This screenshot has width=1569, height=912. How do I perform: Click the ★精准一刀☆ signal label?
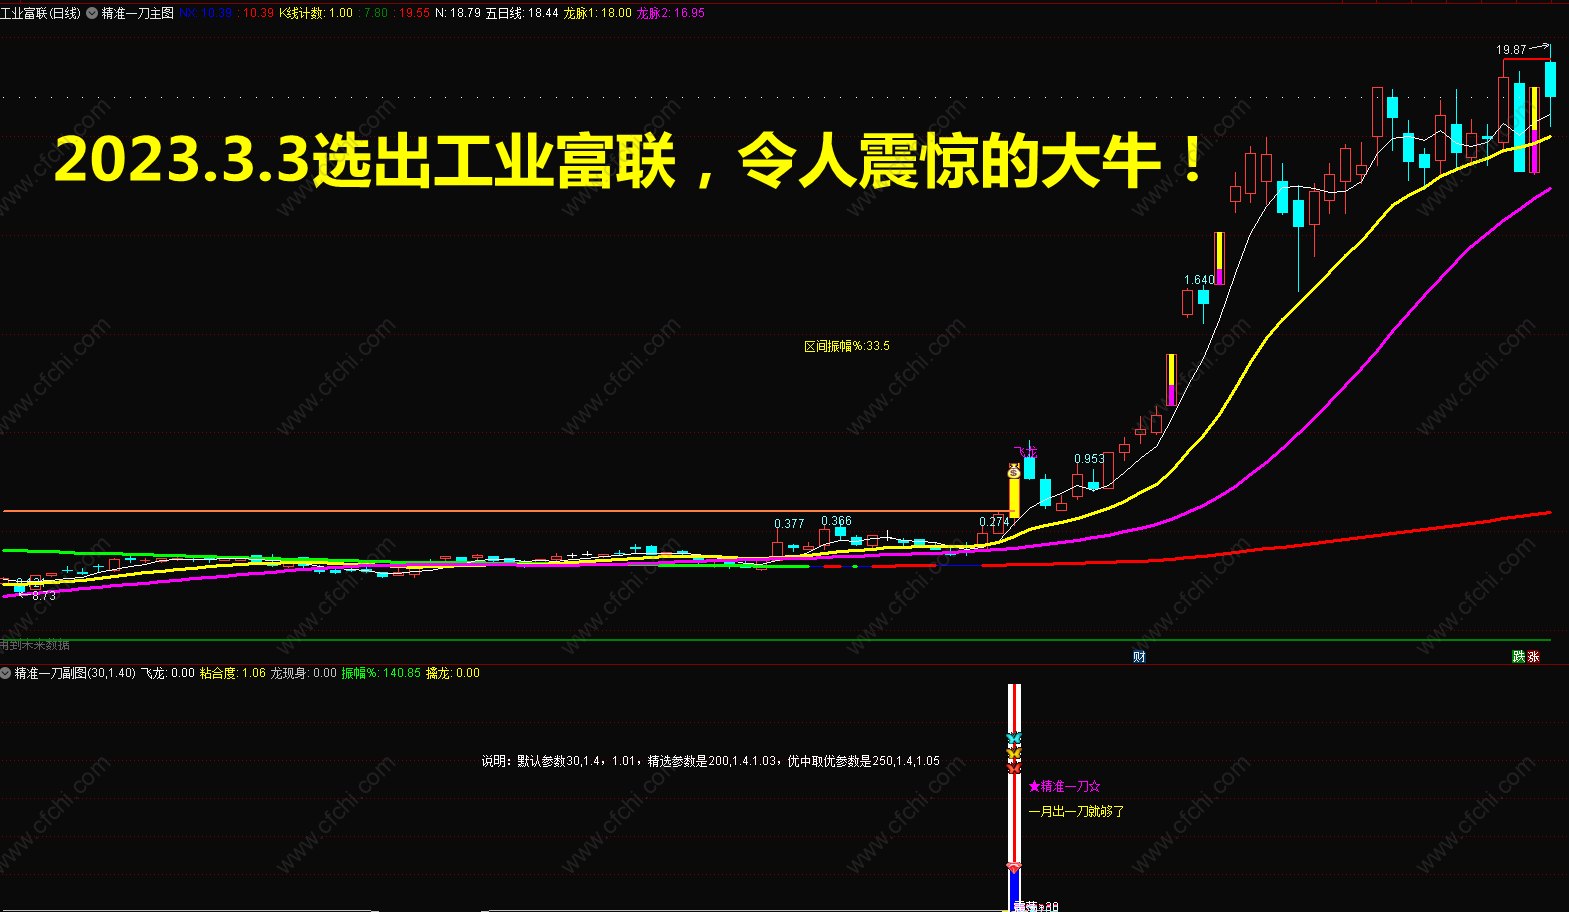tap(1064, 786)
